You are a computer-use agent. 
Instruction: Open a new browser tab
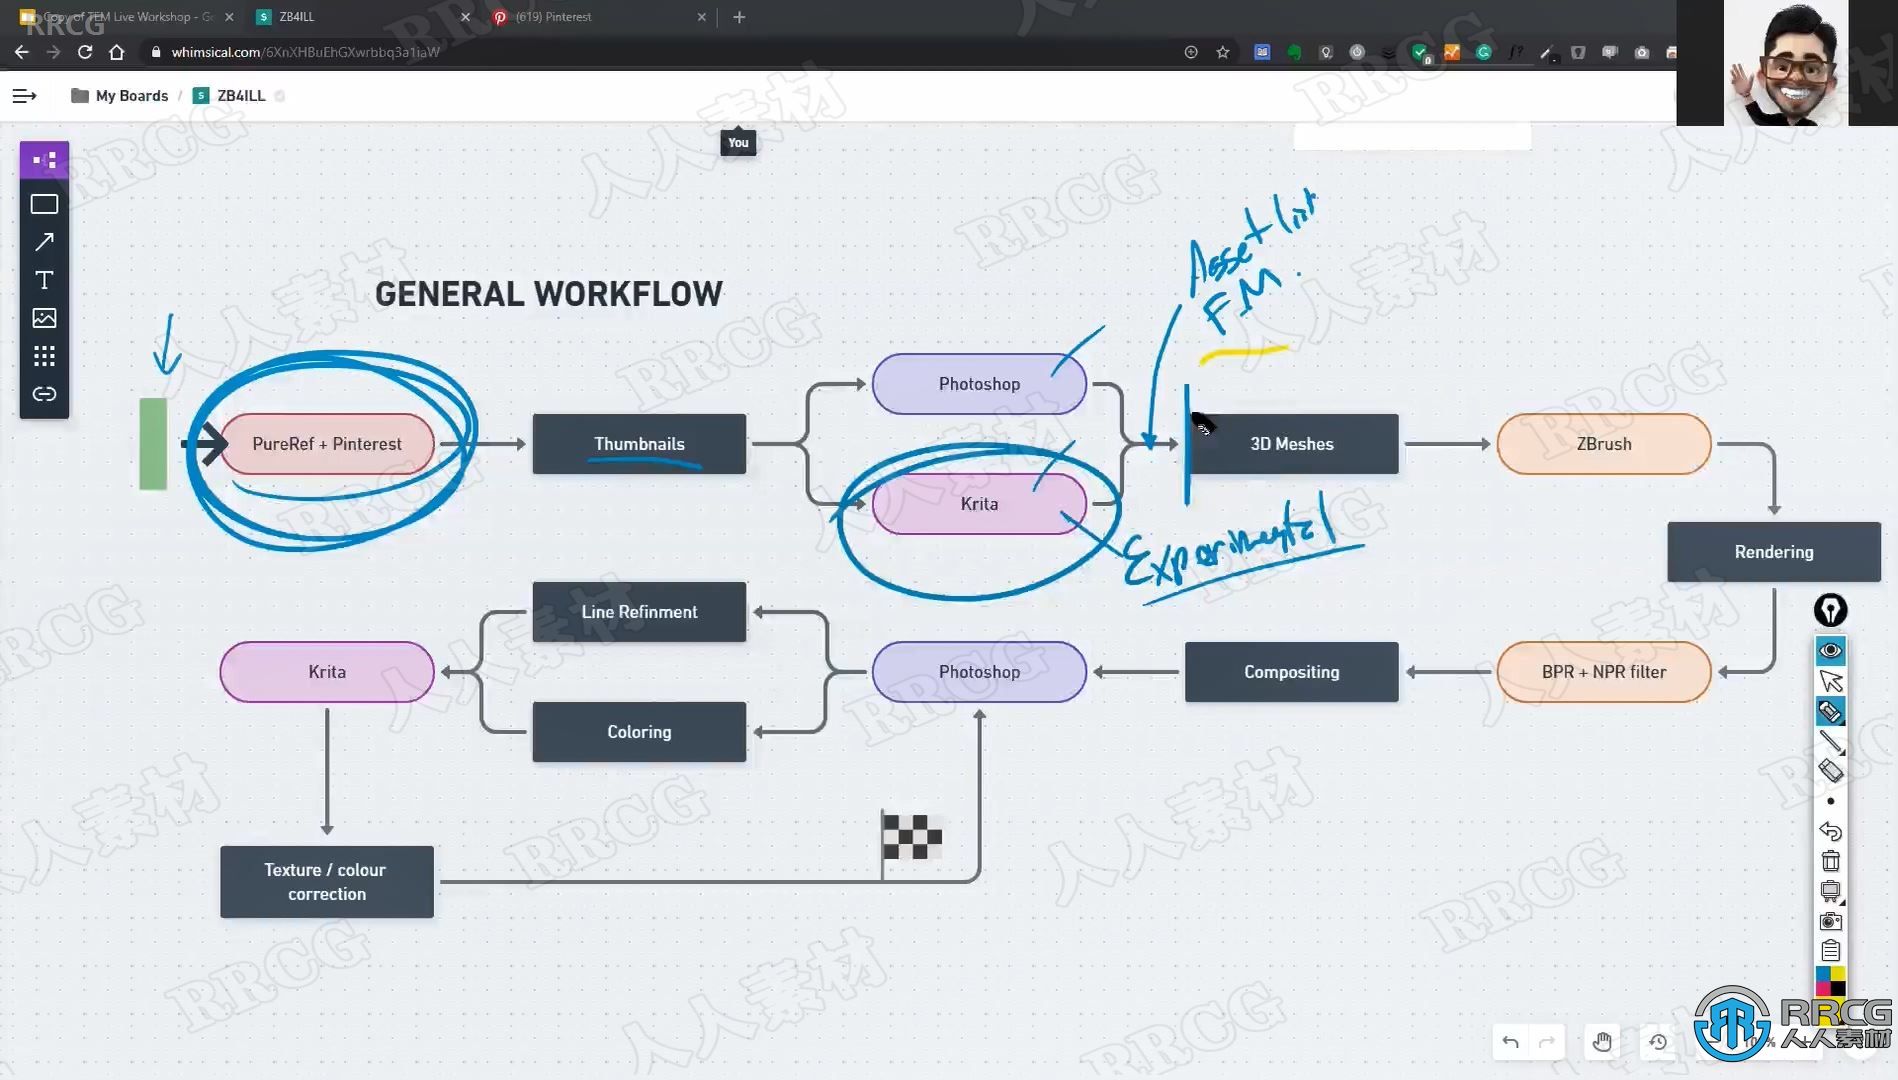739,17
